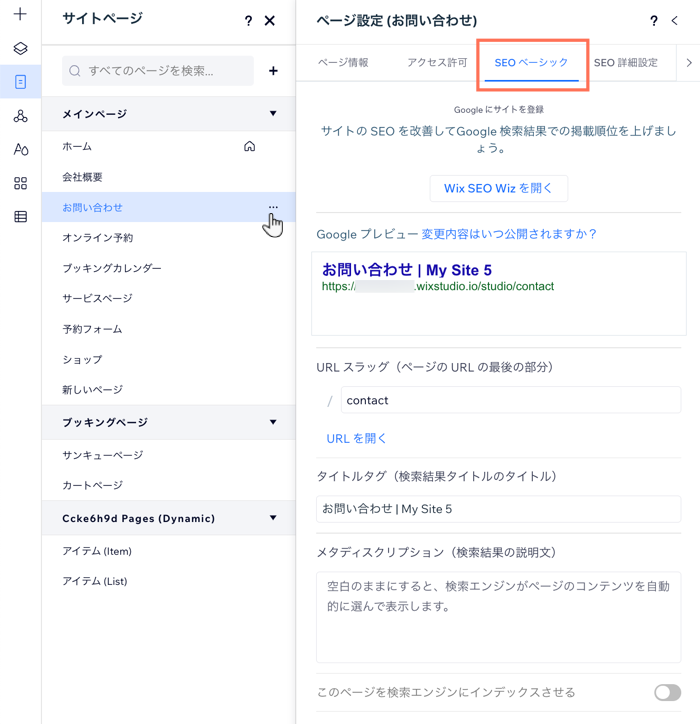Click the home icon beside ホーム
The height and width of the screenshot is (724, 700).
[x=249, y=146]
